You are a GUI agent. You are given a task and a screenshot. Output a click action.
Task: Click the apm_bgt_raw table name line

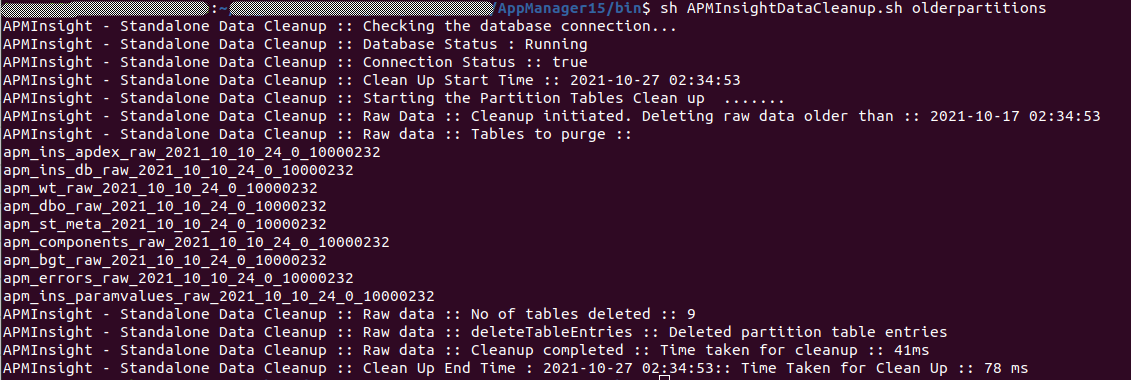coord(164,260)
